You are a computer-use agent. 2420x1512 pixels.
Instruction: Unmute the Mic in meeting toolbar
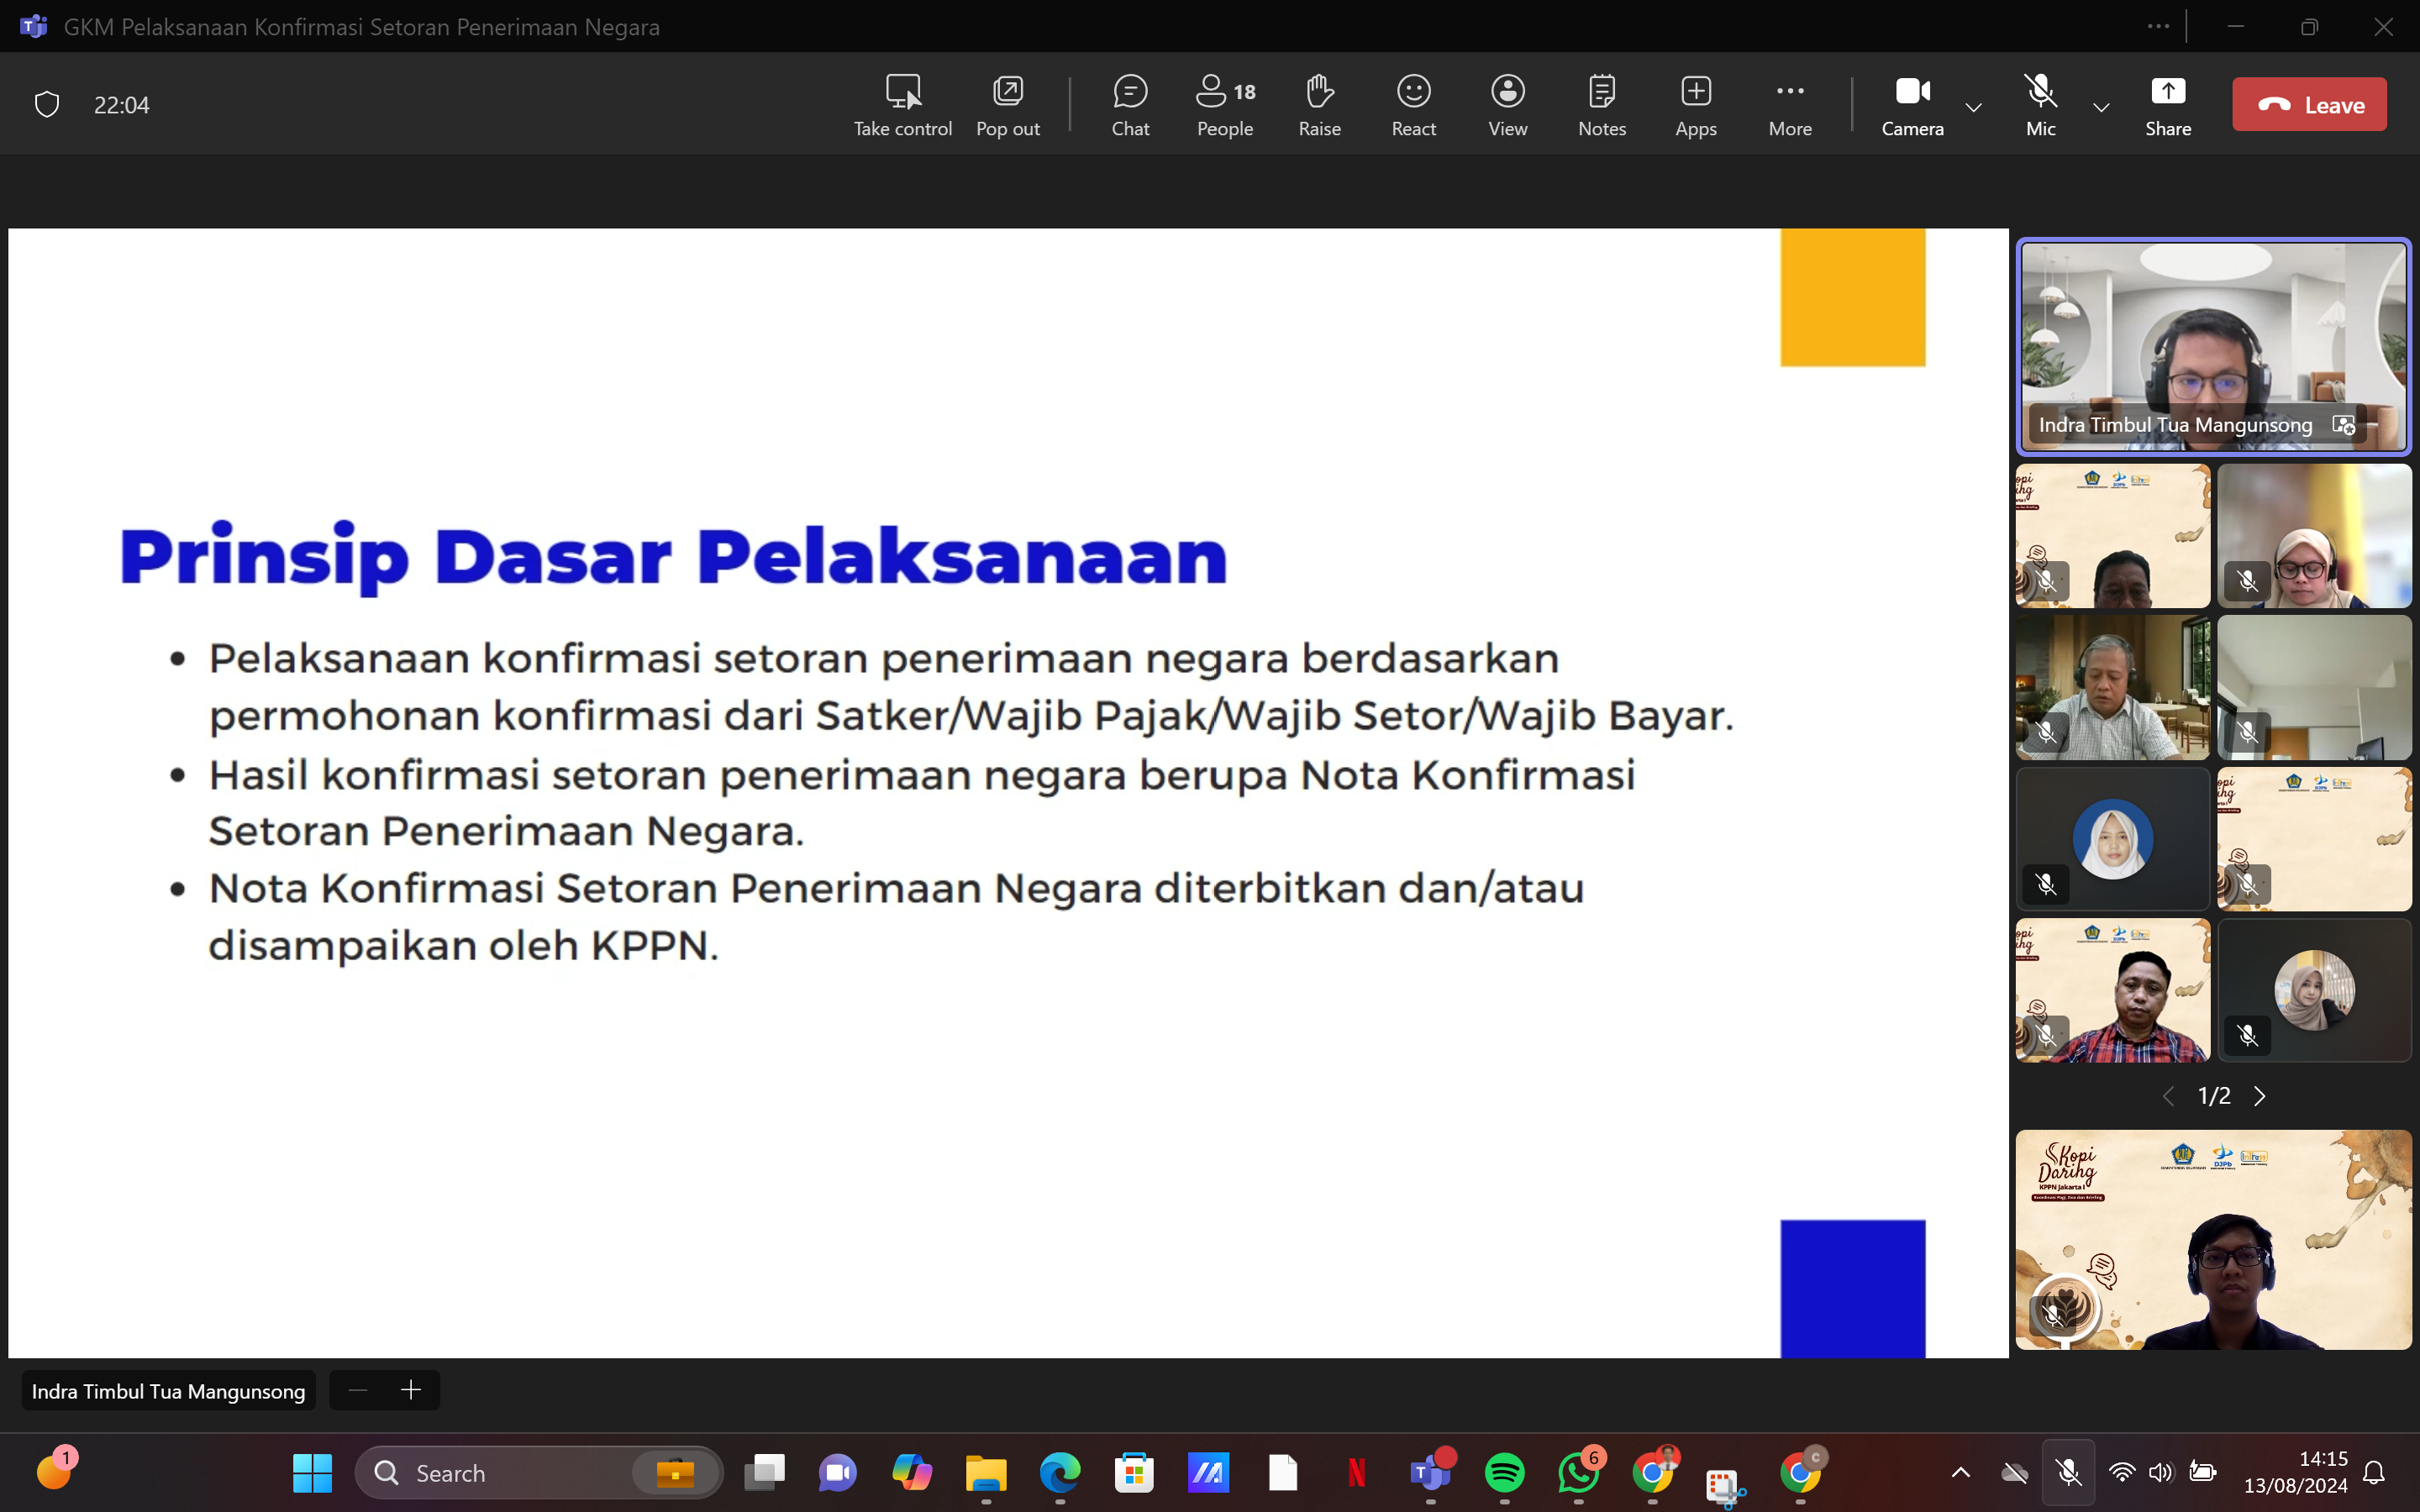pos(2040,105)
